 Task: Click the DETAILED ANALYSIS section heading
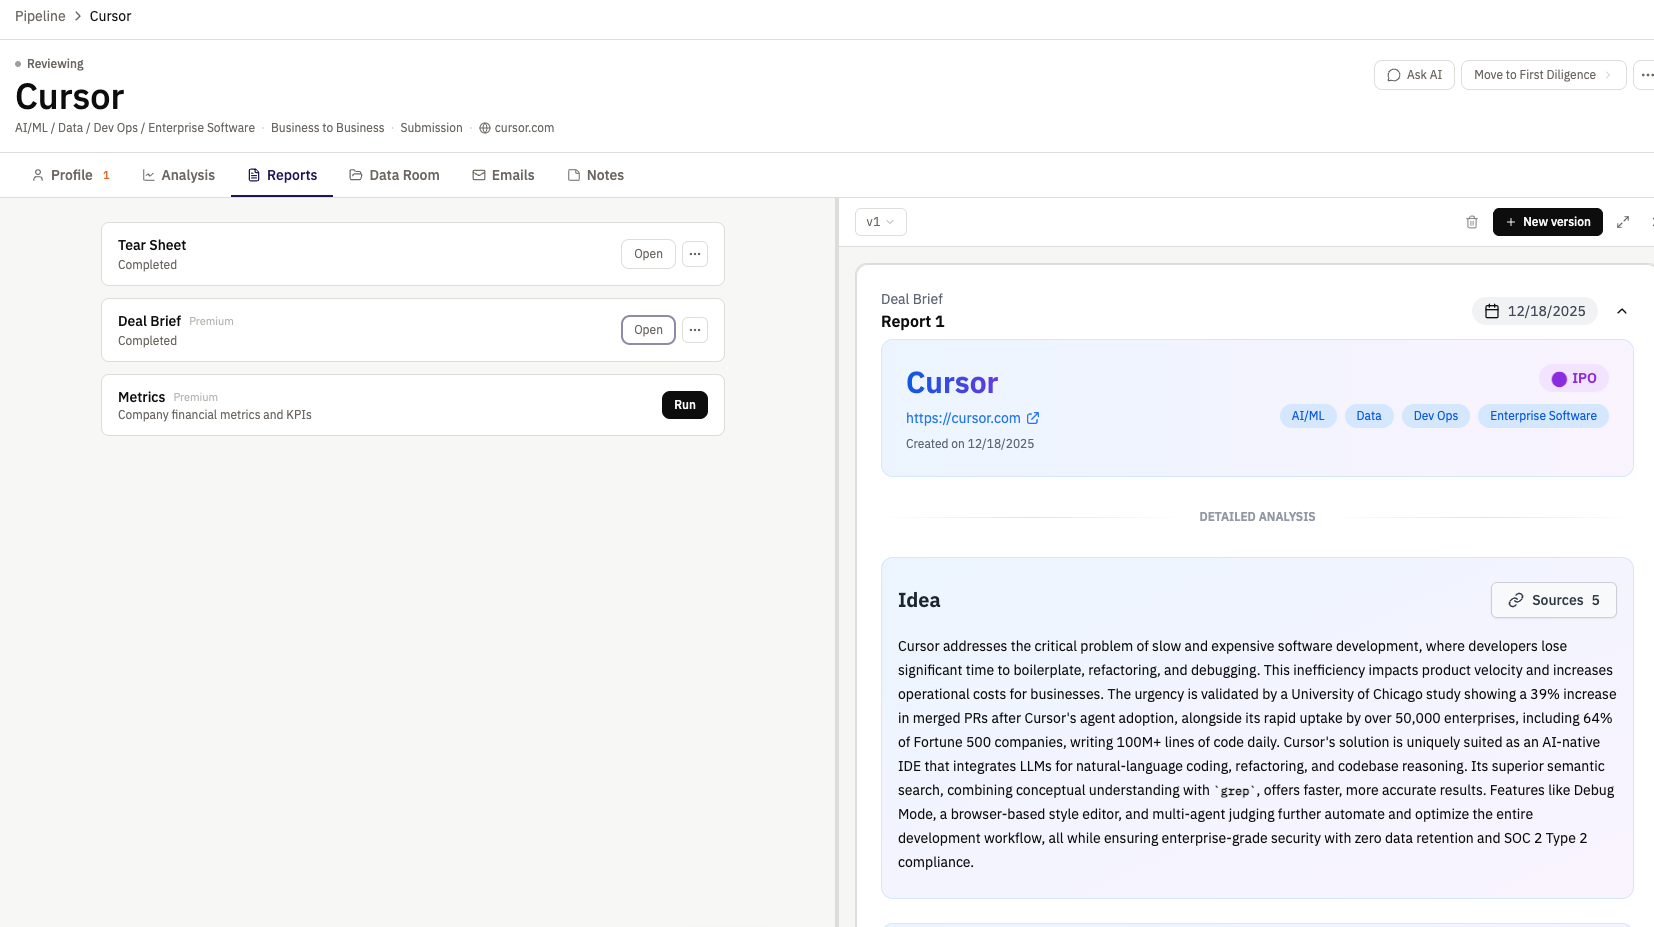[1257, 517]
